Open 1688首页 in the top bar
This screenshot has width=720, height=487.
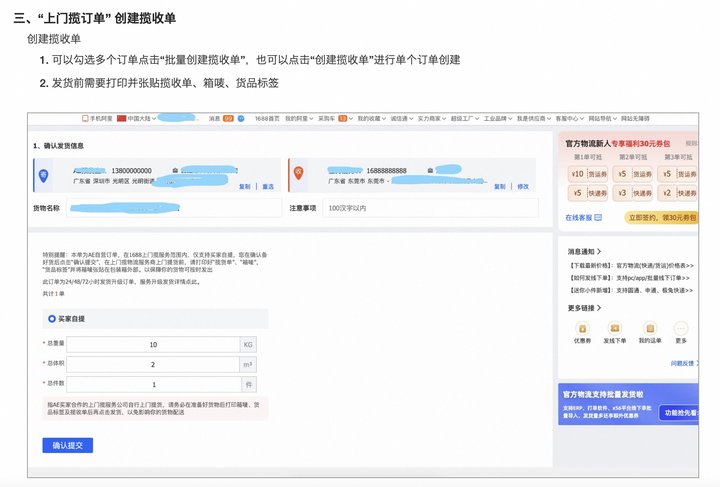pos(267,119)
